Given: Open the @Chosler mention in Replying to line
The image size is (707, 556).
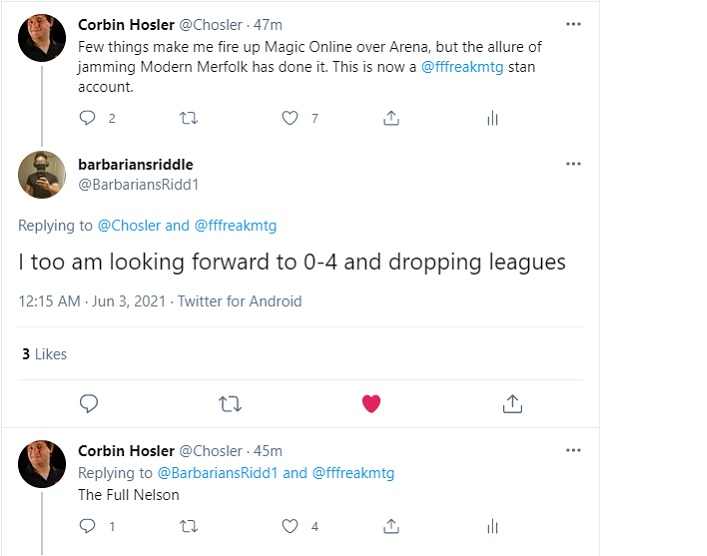Looking at the screenshot, I should click(130, 225).
